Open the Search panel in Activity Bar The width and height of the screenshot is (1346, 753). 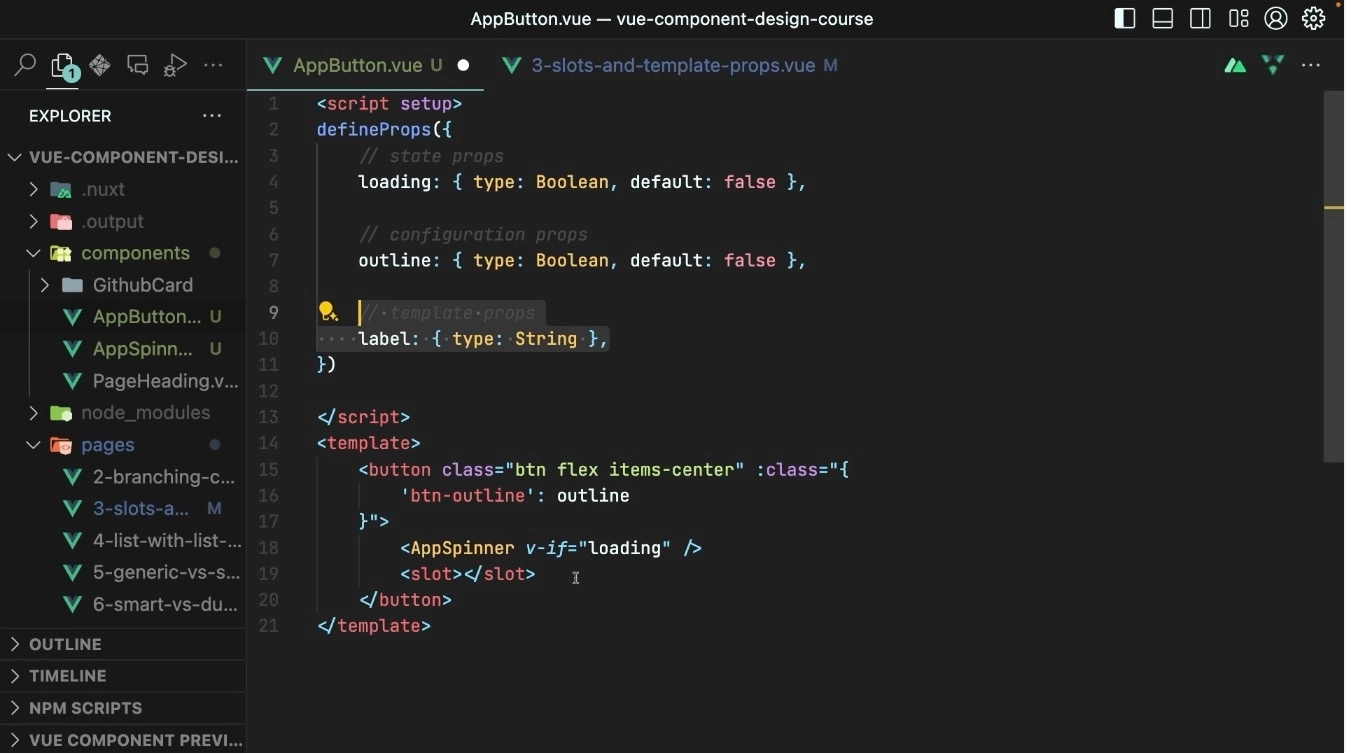pyautogui.click(x=24, y=64)
